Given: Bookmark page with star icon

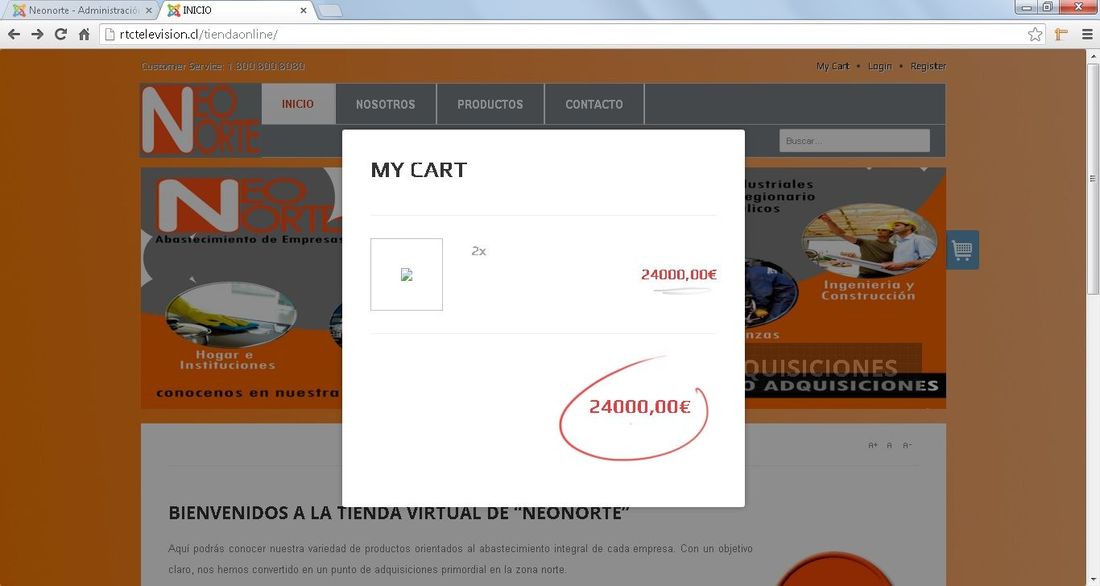Looking at the screenshot, I should click(x=1035, y=34).
